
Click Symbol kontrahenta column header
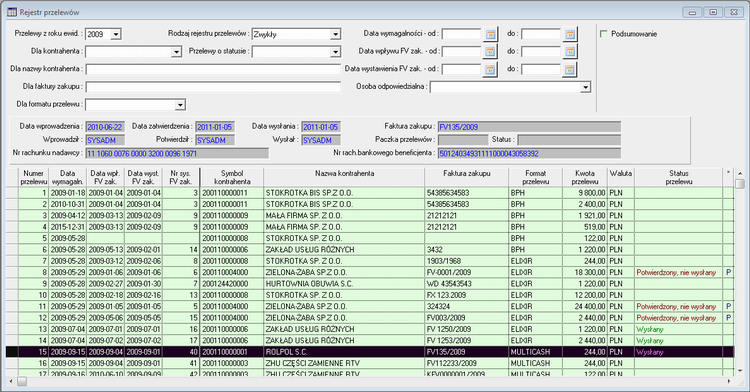click(232, 177)
